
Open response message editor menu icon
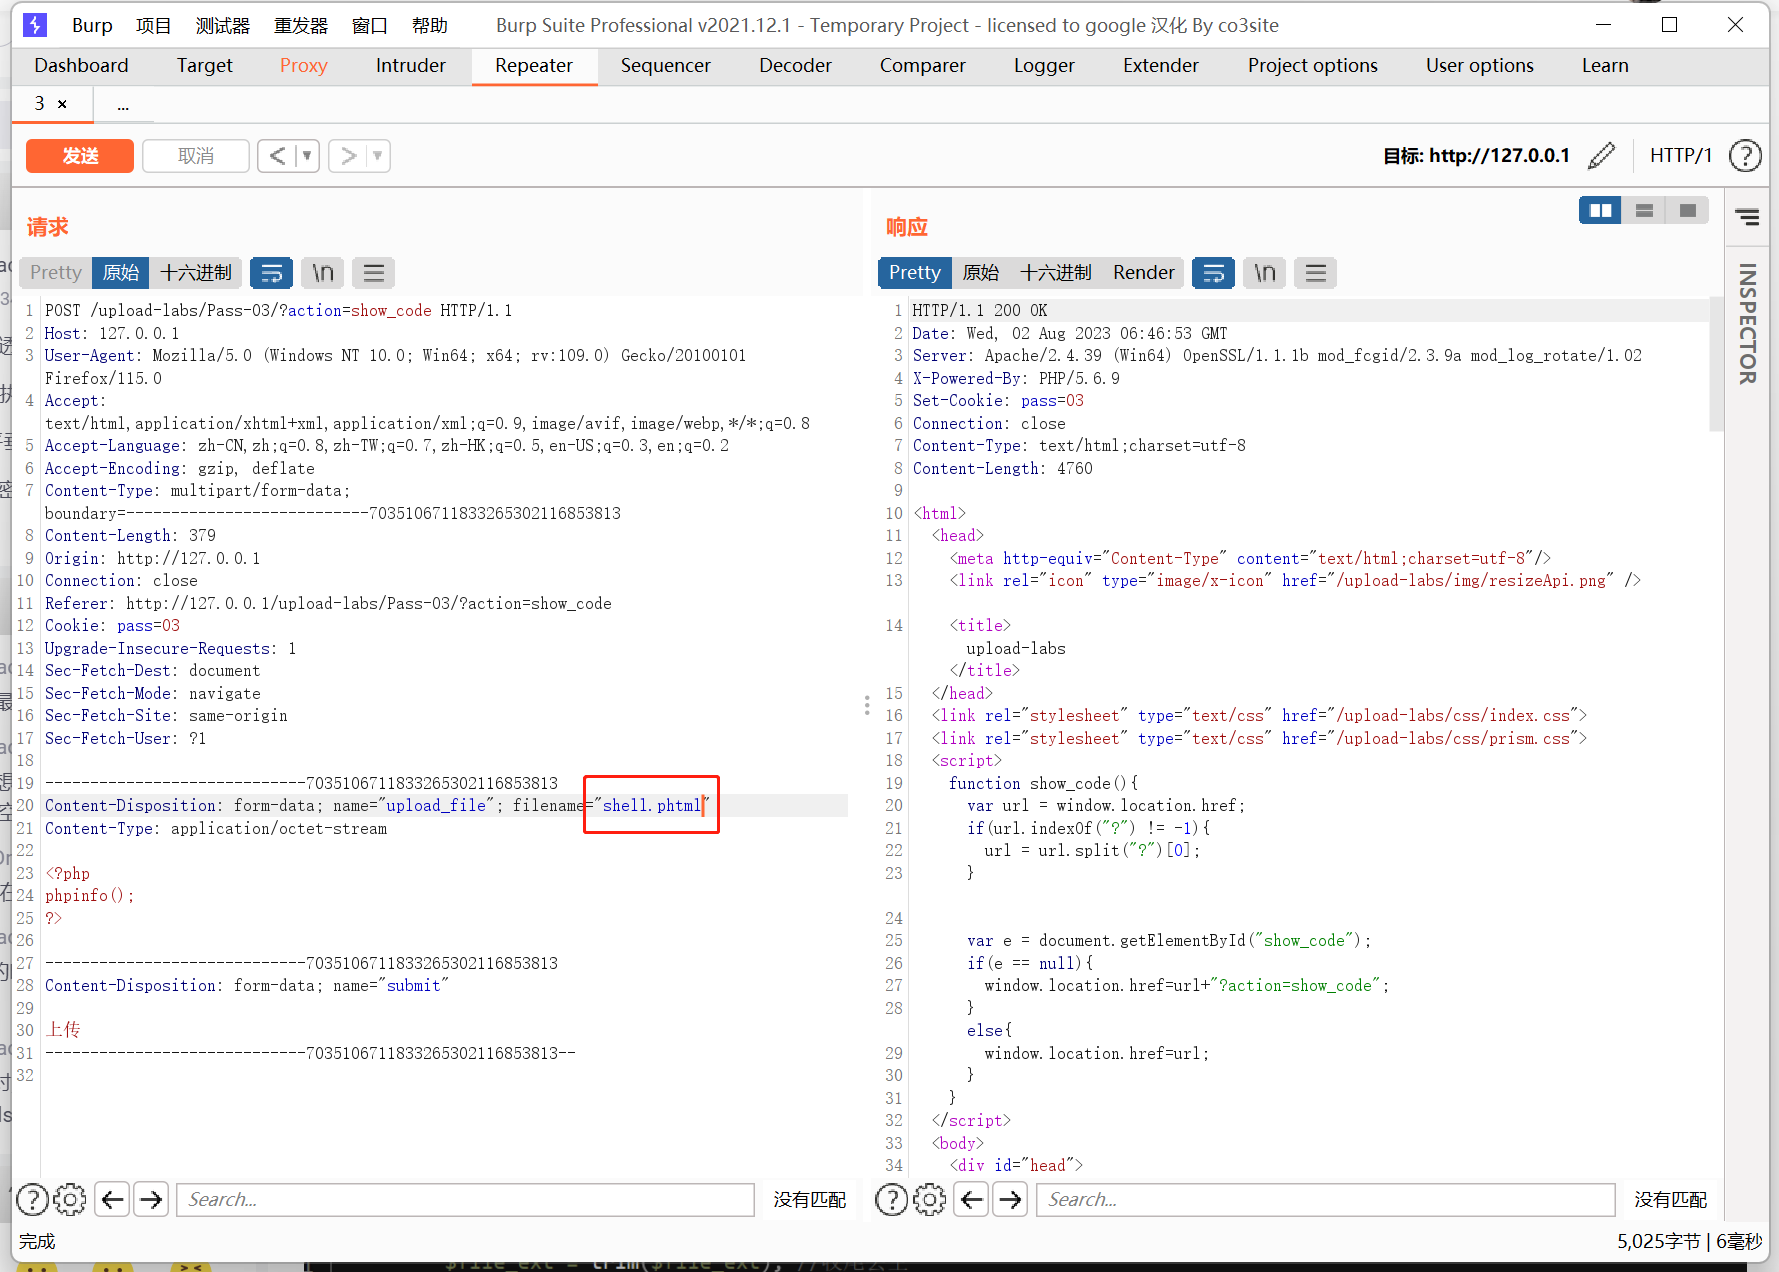click(1316, 273)
